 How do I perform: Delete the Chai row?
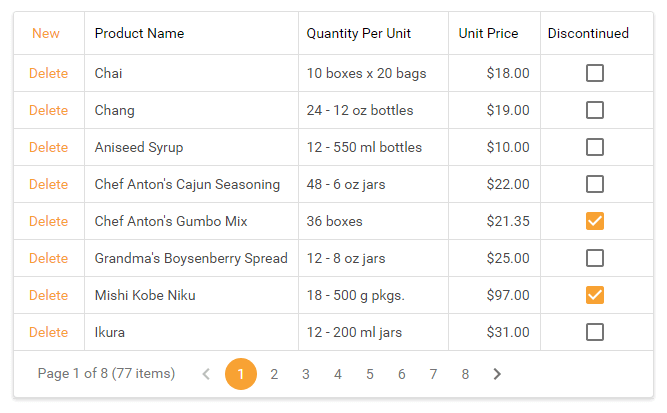coord(49,73)
